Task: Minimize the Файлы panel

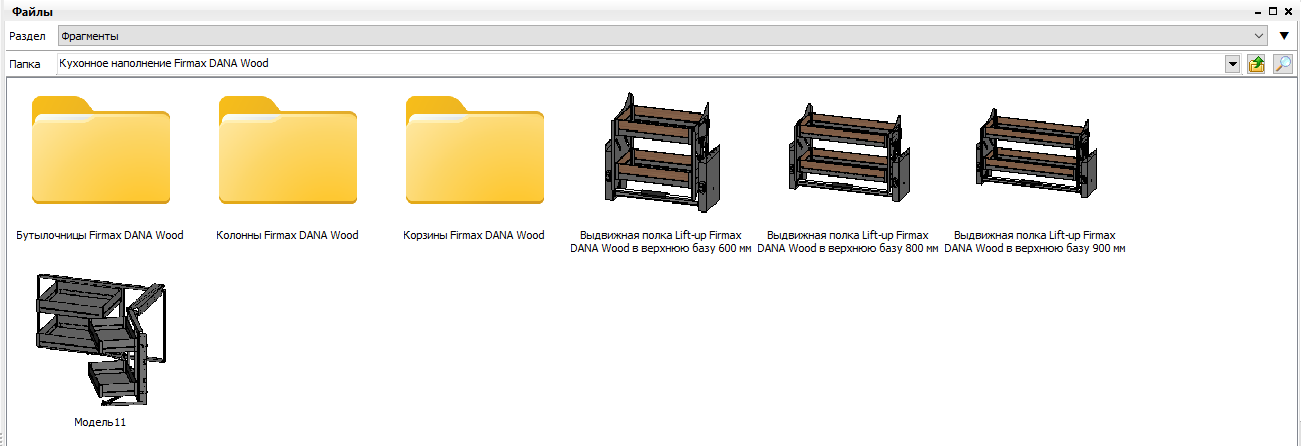Action: [1259, 11]
